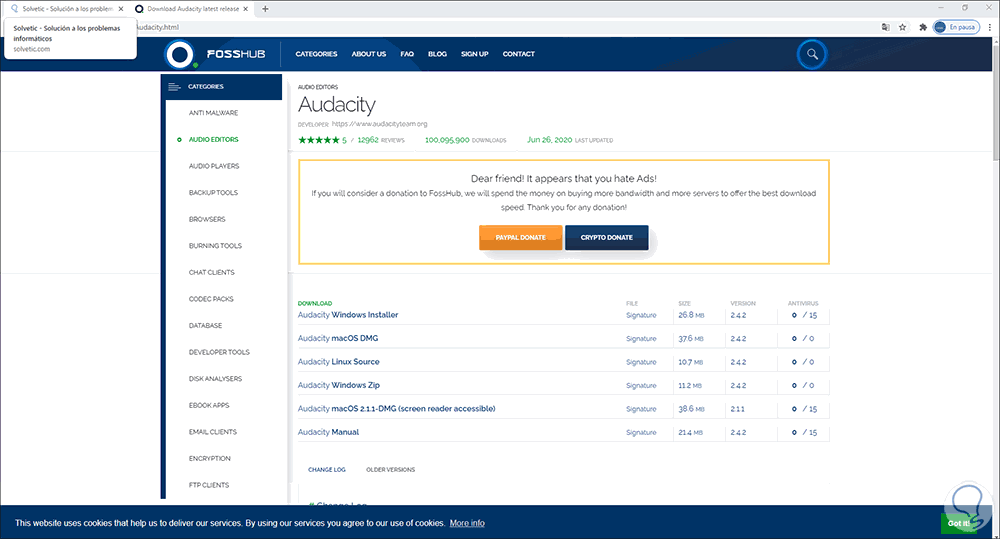Download Audacity Linux Source
Image resolution: width=1000 pixels, height=539 pixels.
point(339,362)
